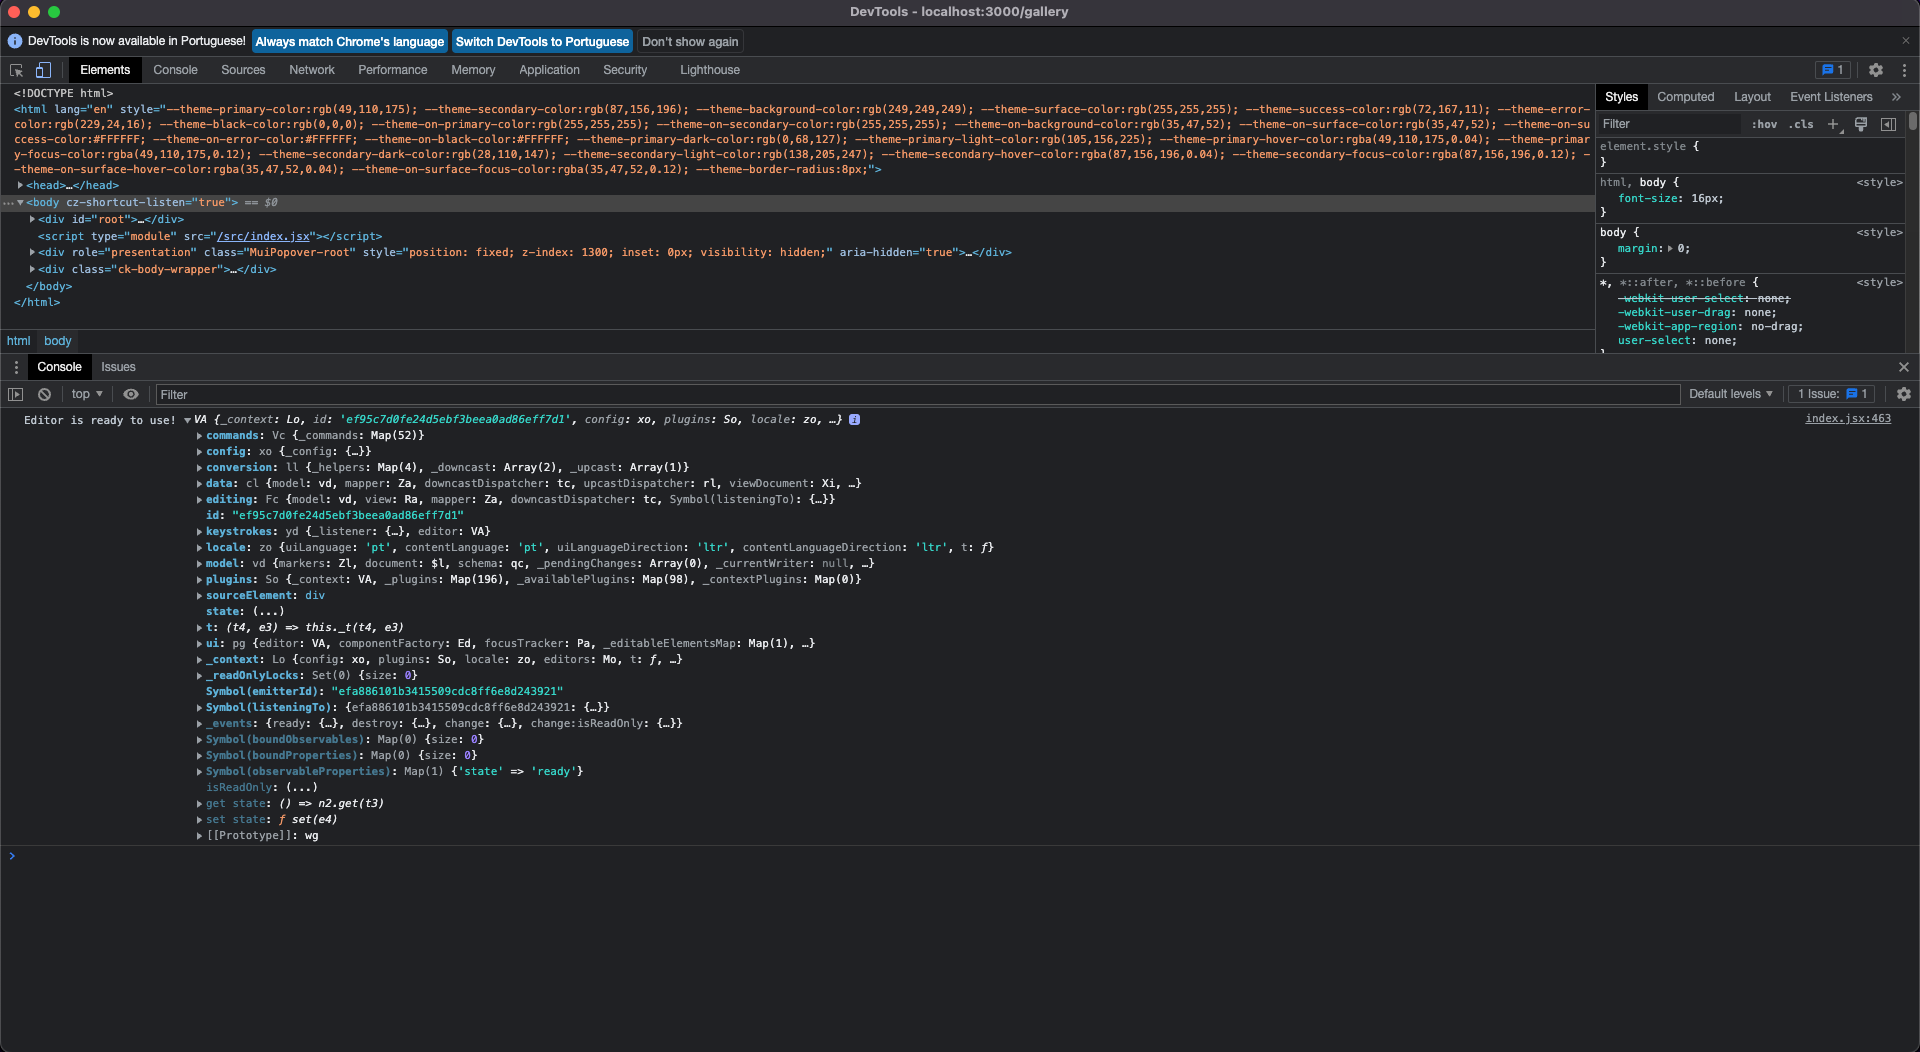This screenshot has width=1920, height=1052.
Task: Toggle the :hov element state pane
Action: 1766,124
